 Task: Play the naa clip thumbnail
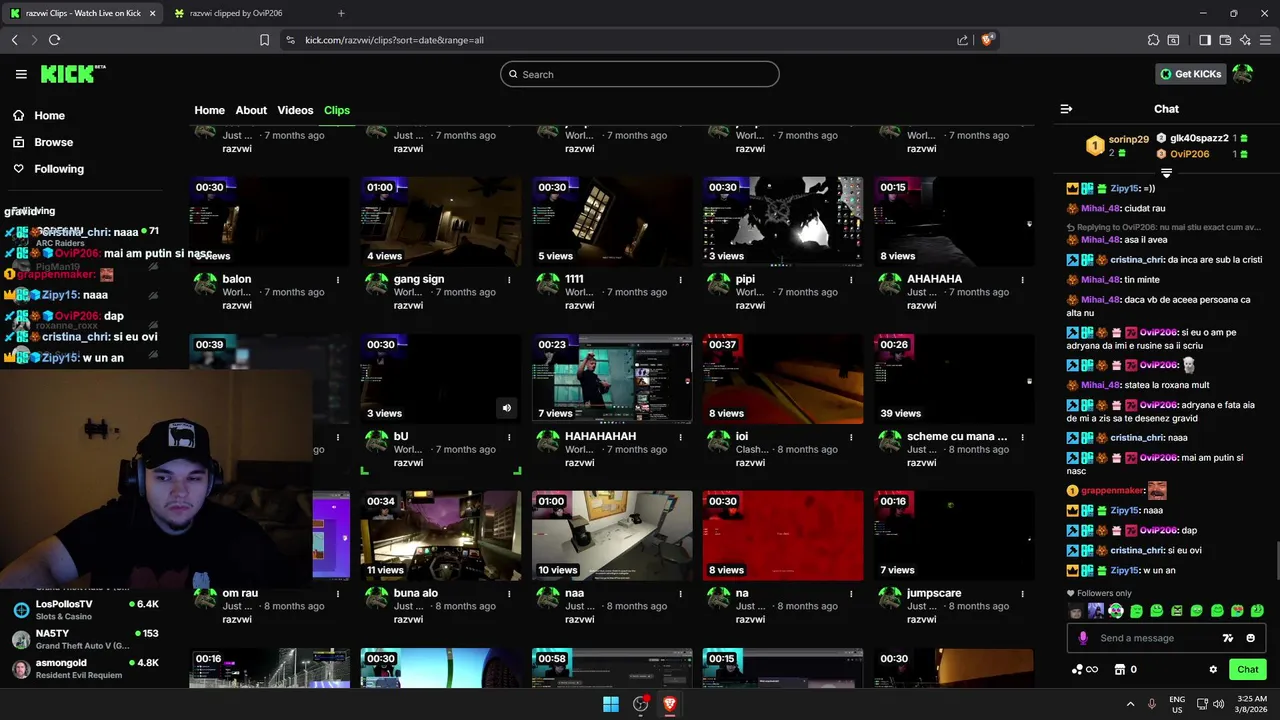click(612, 536)
